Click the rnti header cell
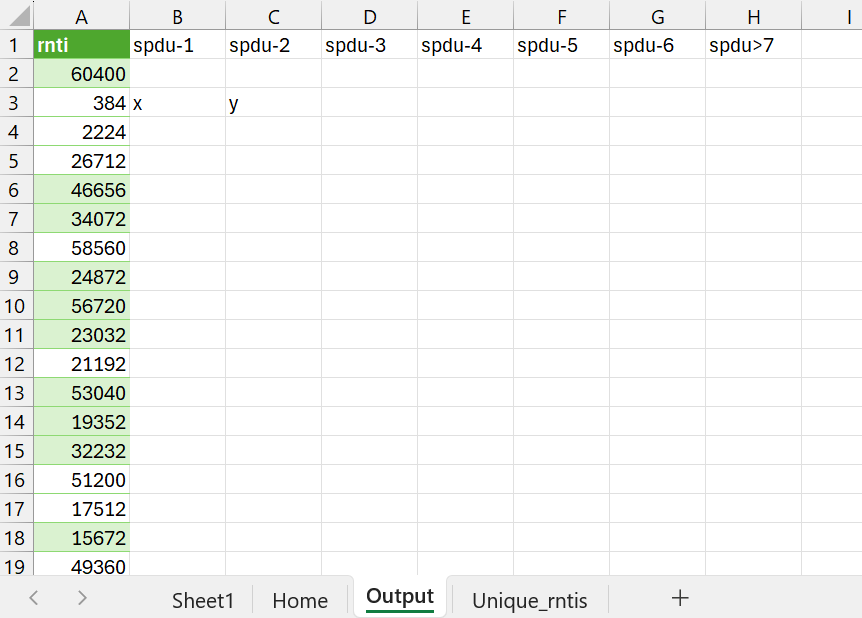Image resolution: width=862 pixels, height=618 pixels. pos(82,45)
